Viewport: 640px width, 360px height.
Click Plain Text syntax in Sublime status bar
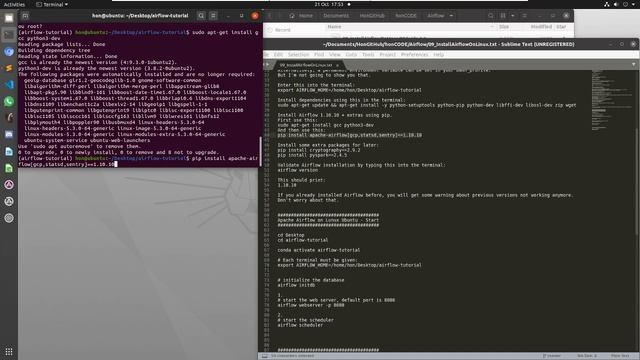pyautogui.click(x=620, y=356)
